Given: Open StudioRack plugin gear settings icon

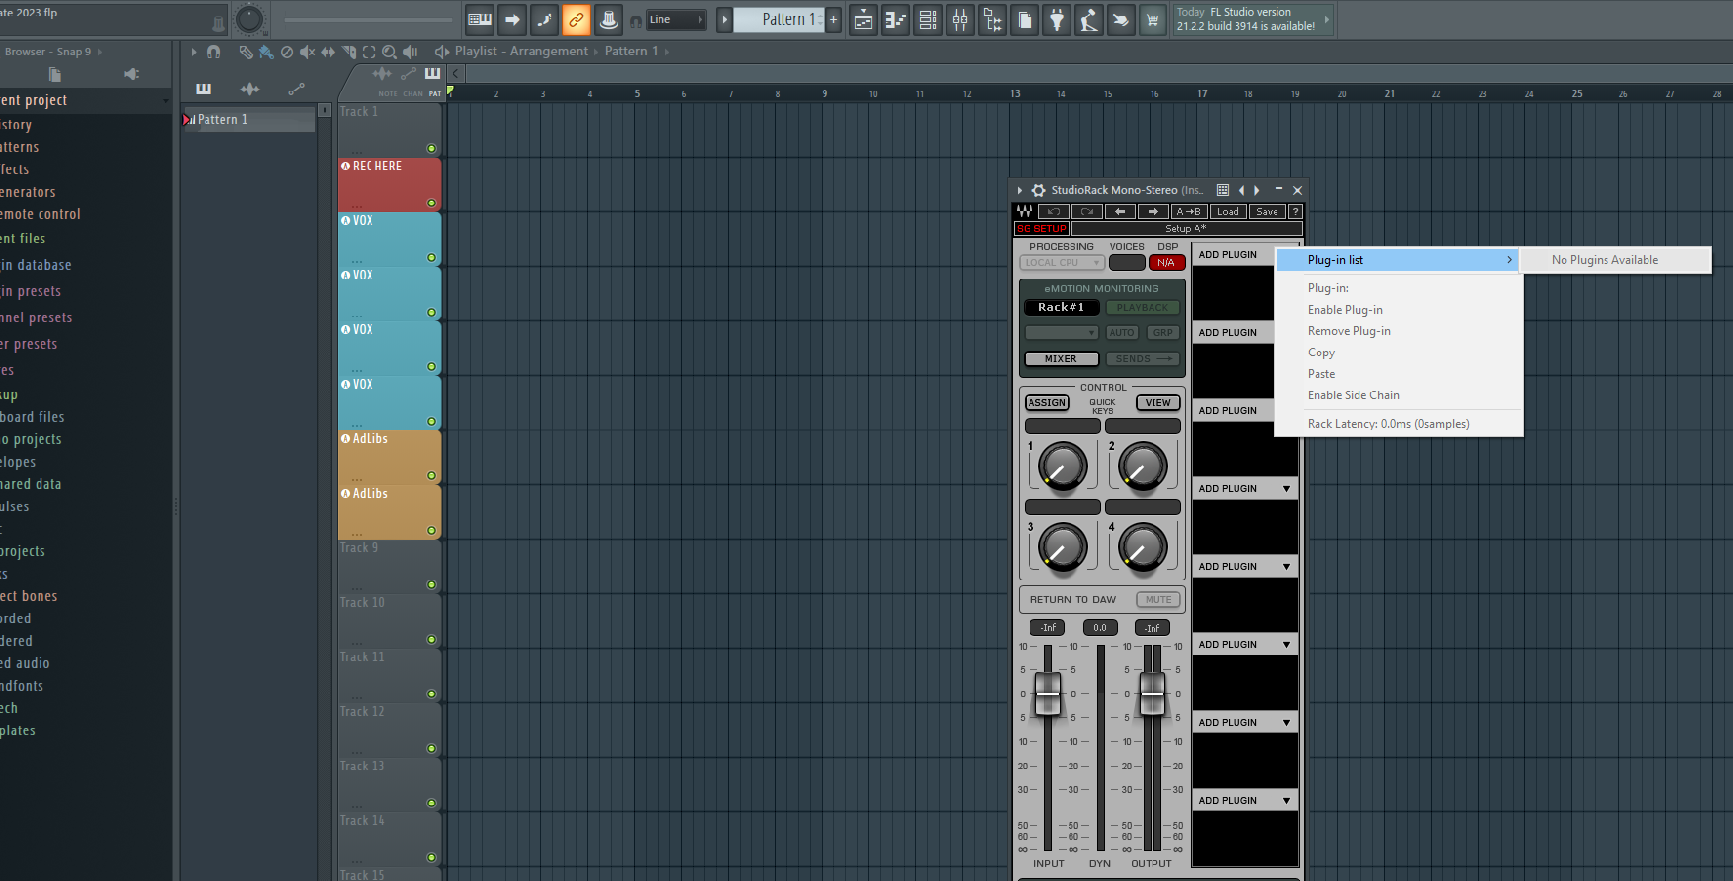Looking at the screenshot, I should pyautogui.click(x=1039, y=190).
